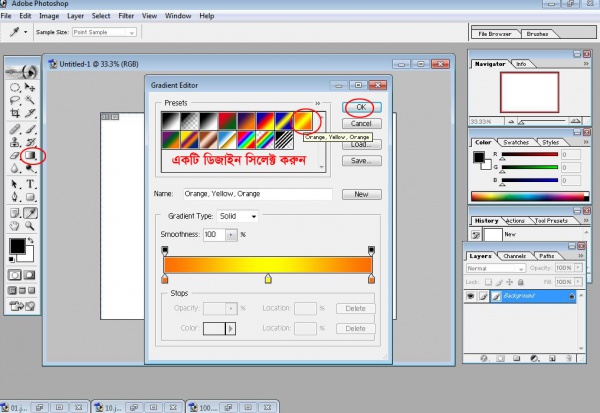The image size is (600, 413).
Task: Select the Notes tool
Action: tap(15, 213)
